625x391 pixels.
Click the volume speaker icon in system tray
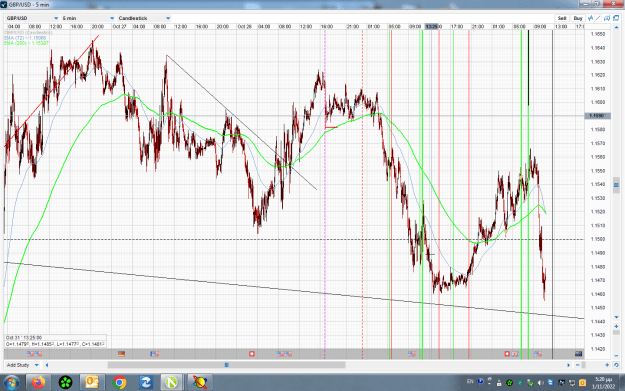tap(540, 383)
